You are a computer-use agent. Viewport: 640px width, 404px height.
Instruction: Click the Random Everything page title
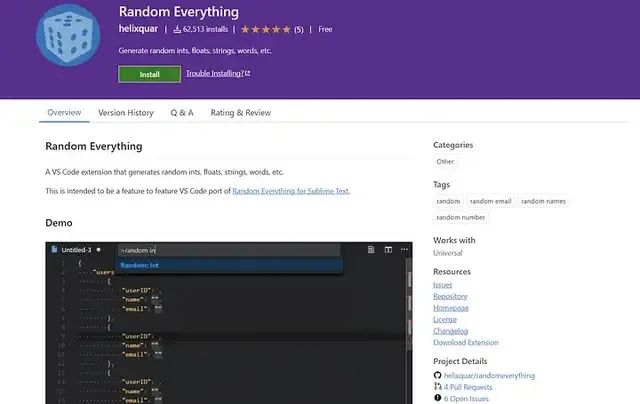179,12
